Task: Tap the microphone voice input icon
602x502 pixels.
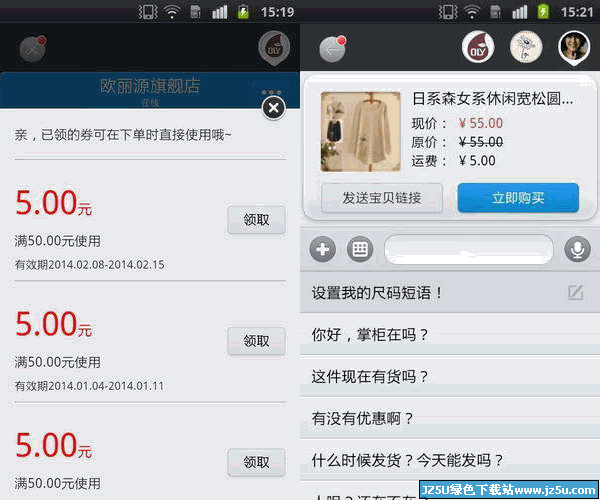Action: [577, 250]
